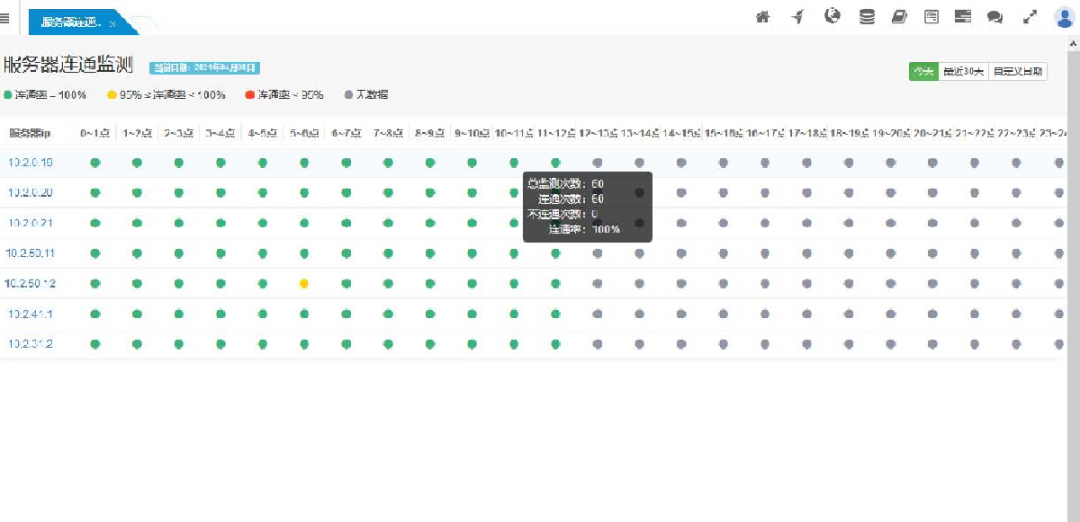Click the database stack icon

pyautogui.click(x=866, y=17)
